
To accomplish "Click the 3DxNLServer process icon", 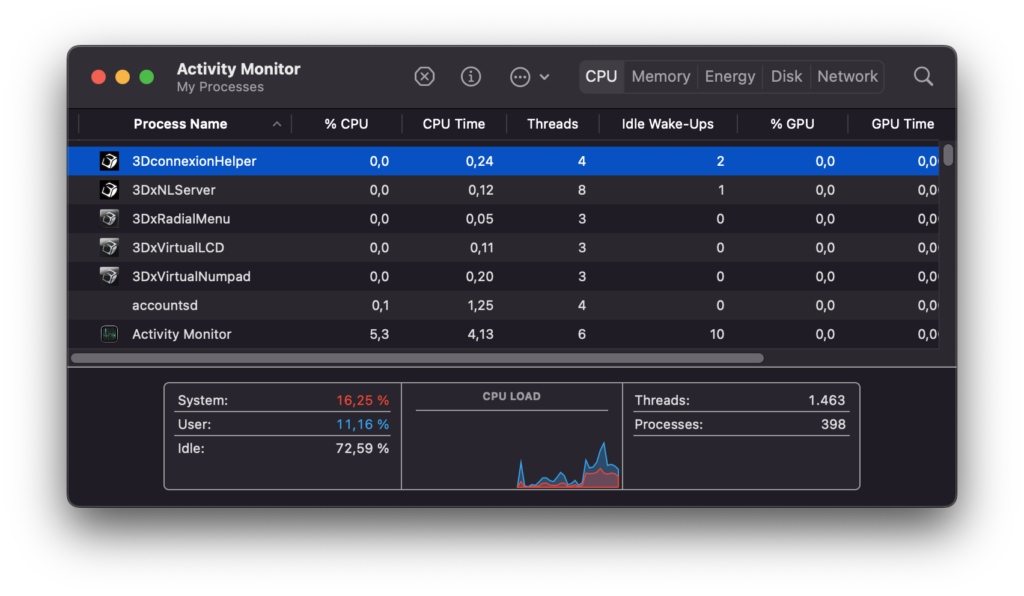I will (x=109, y=190).
